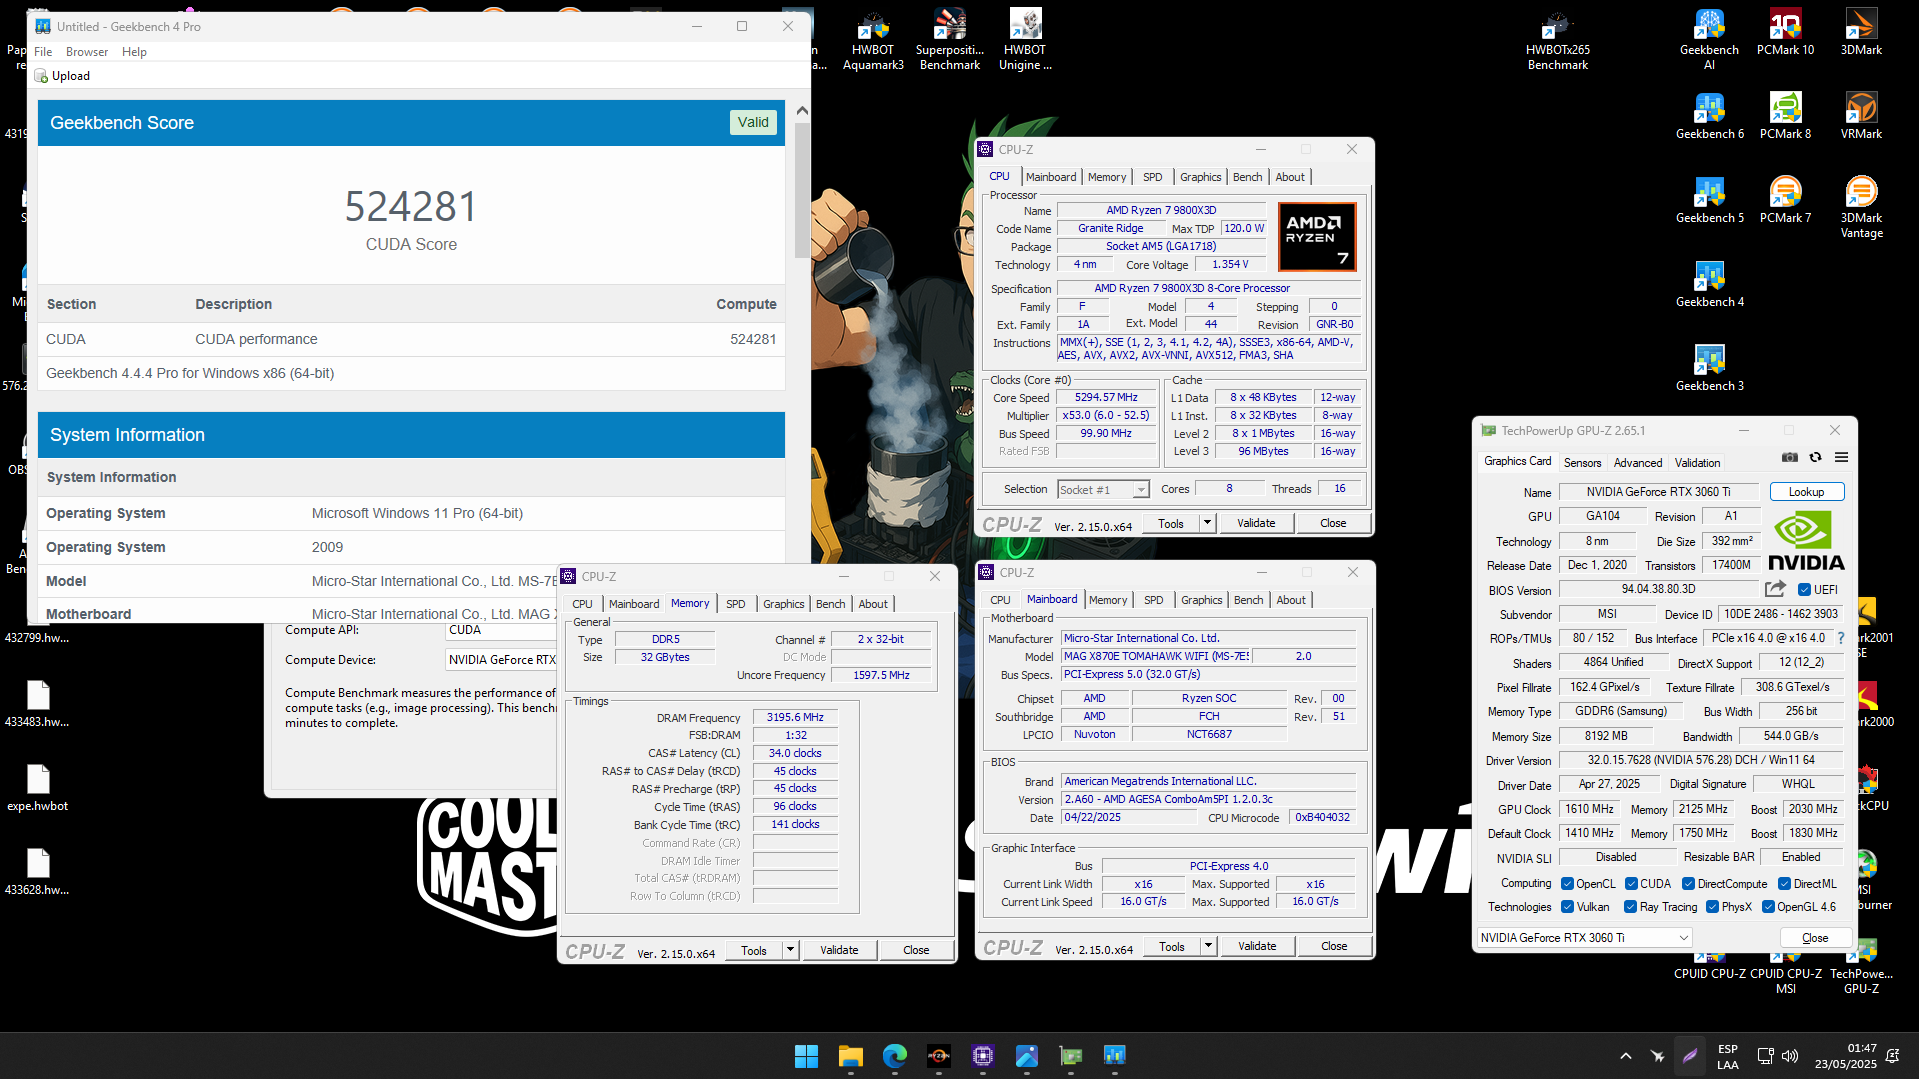Switch to Bench tab in CPU-Z CPU window
Image resolution: width=1919 pixels, height=1079 pixels.
pyautogui.click(x=1247, y=177)
